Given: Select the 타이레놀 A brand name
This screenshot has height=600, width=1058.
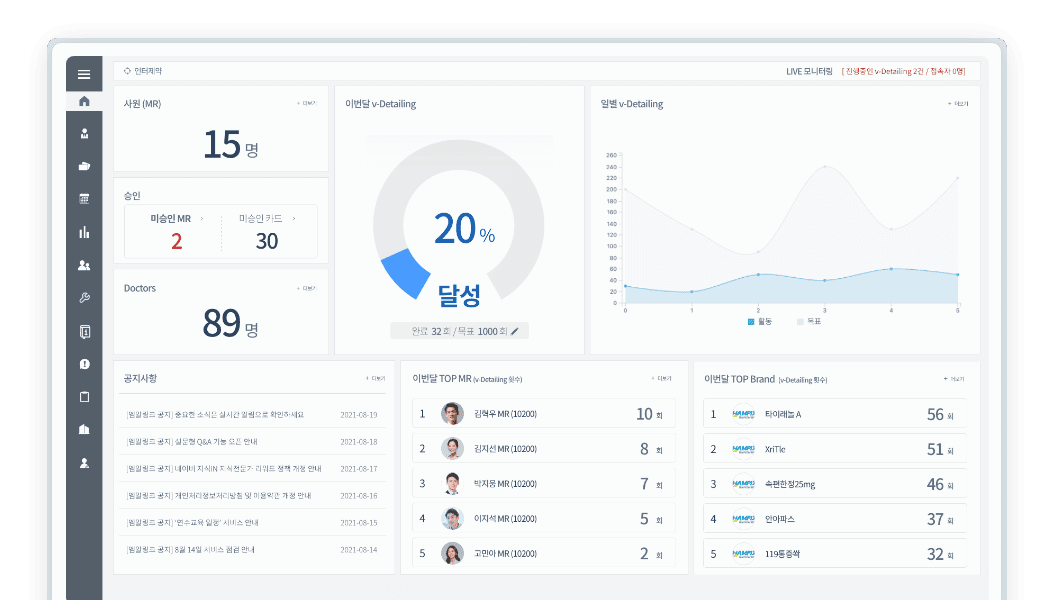Looking at the screenshot, I should (783, 414).
